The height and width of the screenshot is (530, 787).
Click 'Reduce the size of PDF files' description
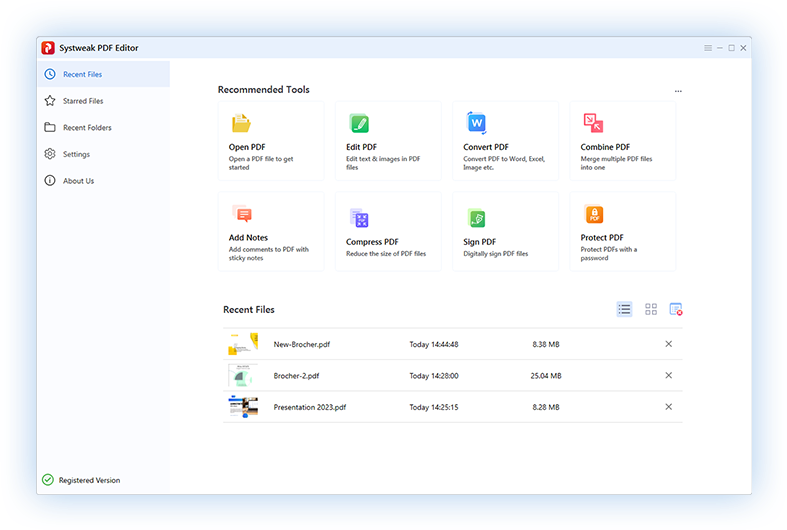pos(386,254)
